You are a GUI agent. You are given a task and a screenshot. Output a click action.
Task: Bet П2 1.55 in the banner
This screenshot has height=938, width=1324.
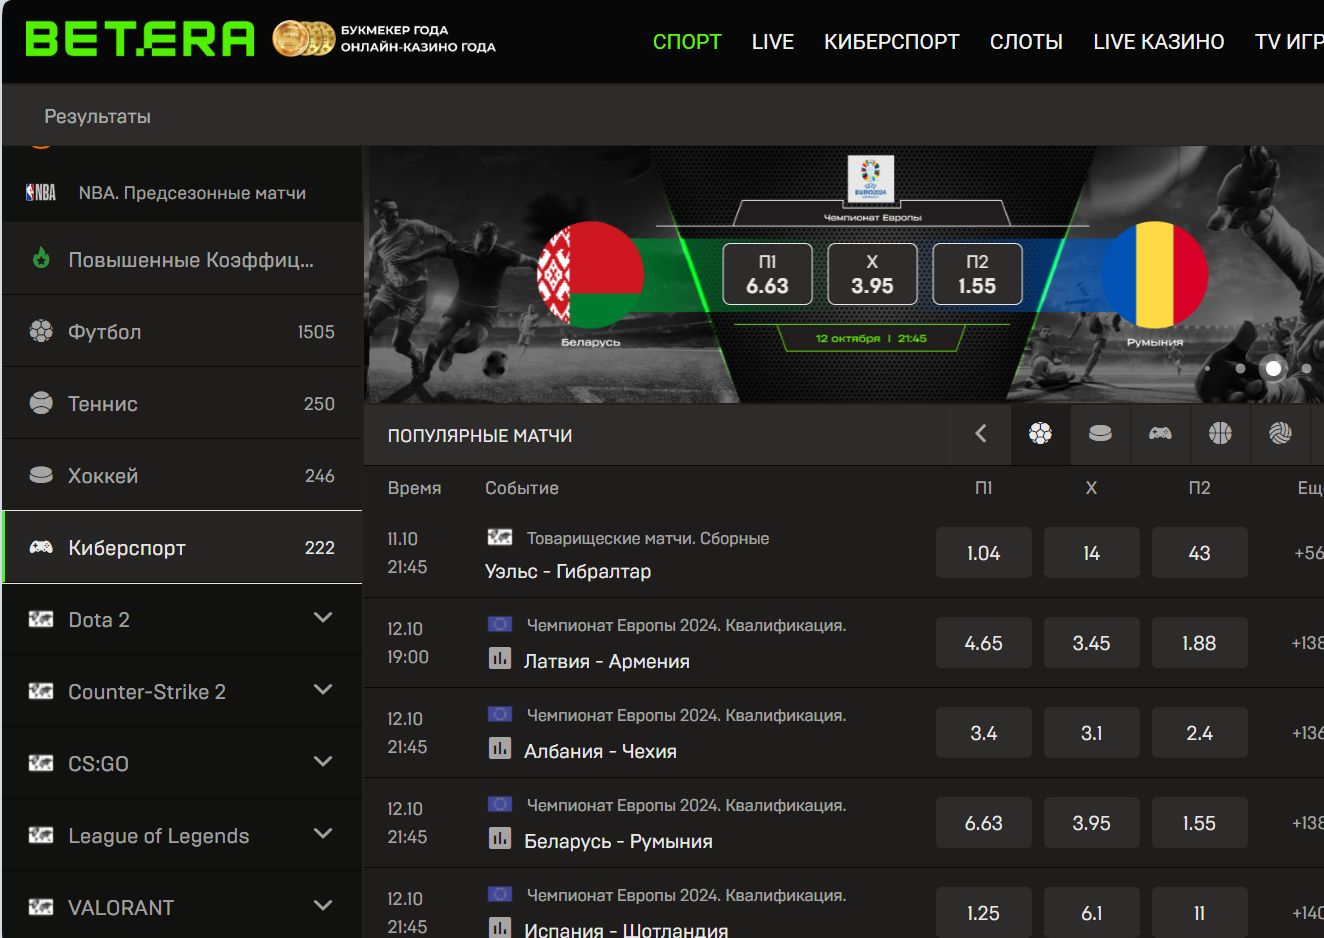[977, 274]
